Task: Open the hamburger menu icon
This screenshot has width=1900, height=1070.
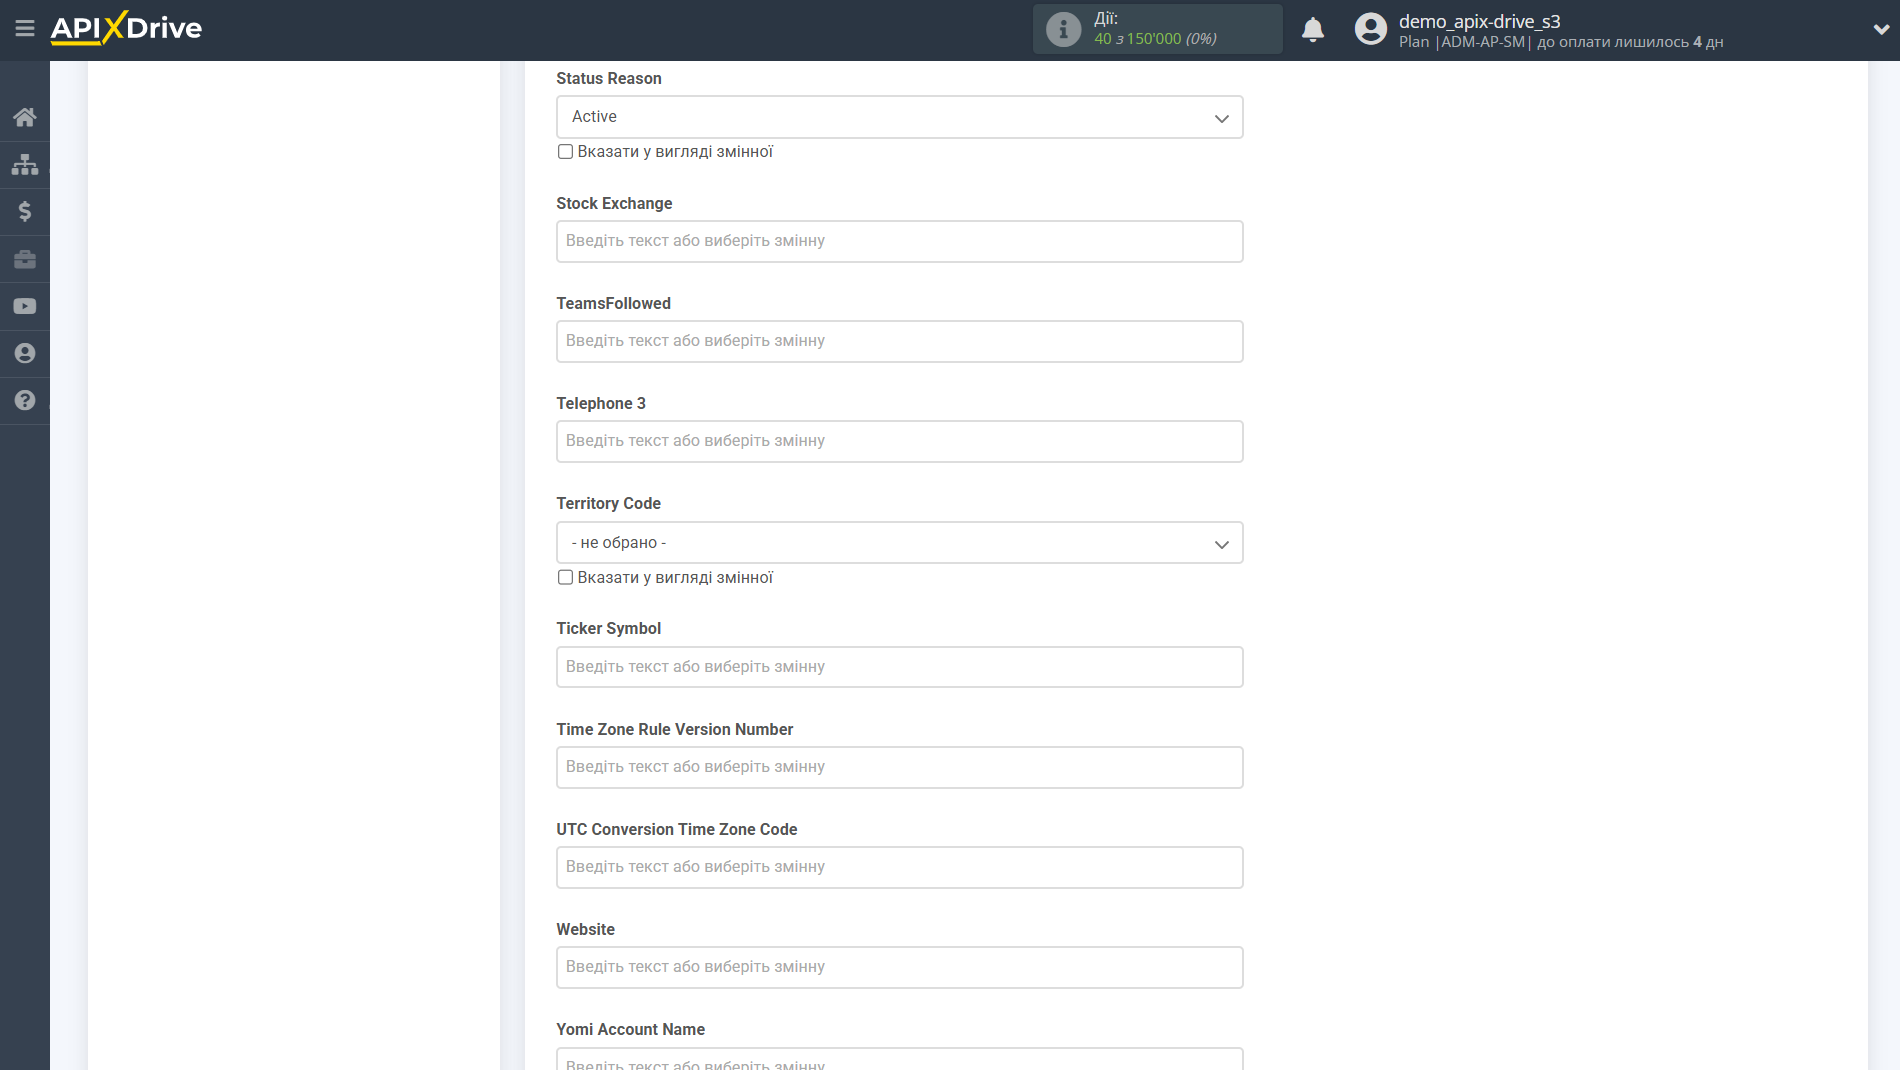Action: tap(25, 29)
